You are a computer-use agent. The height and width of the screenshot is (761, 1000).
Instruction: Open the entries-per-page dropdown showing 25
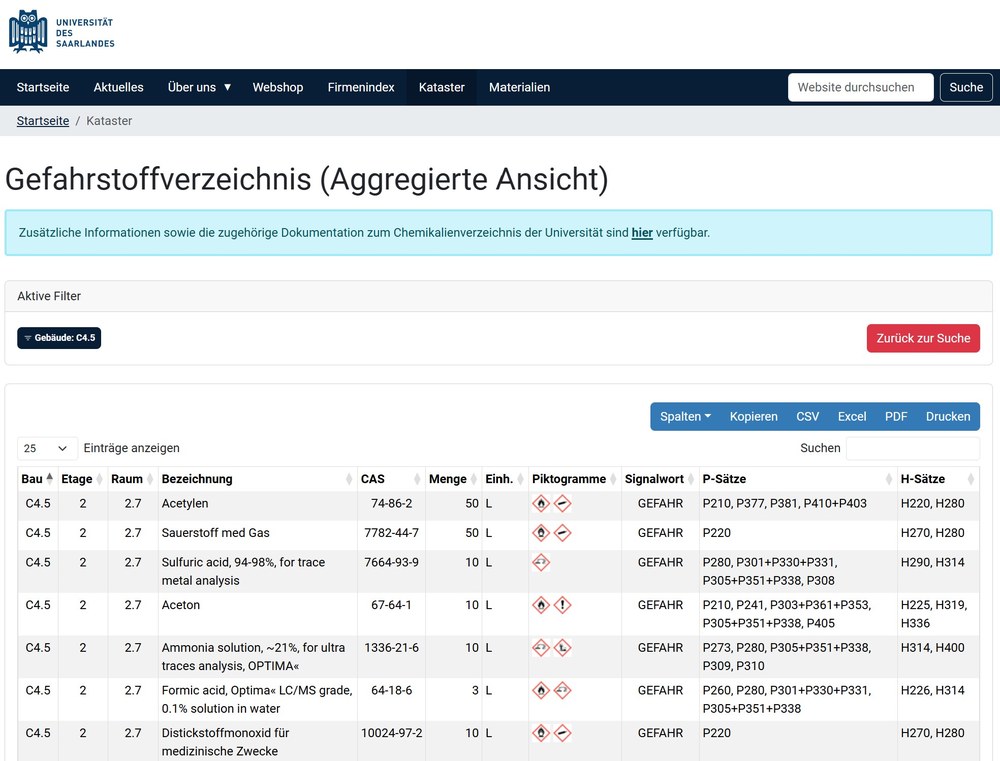pyautogui.click(x=48, y=448)
